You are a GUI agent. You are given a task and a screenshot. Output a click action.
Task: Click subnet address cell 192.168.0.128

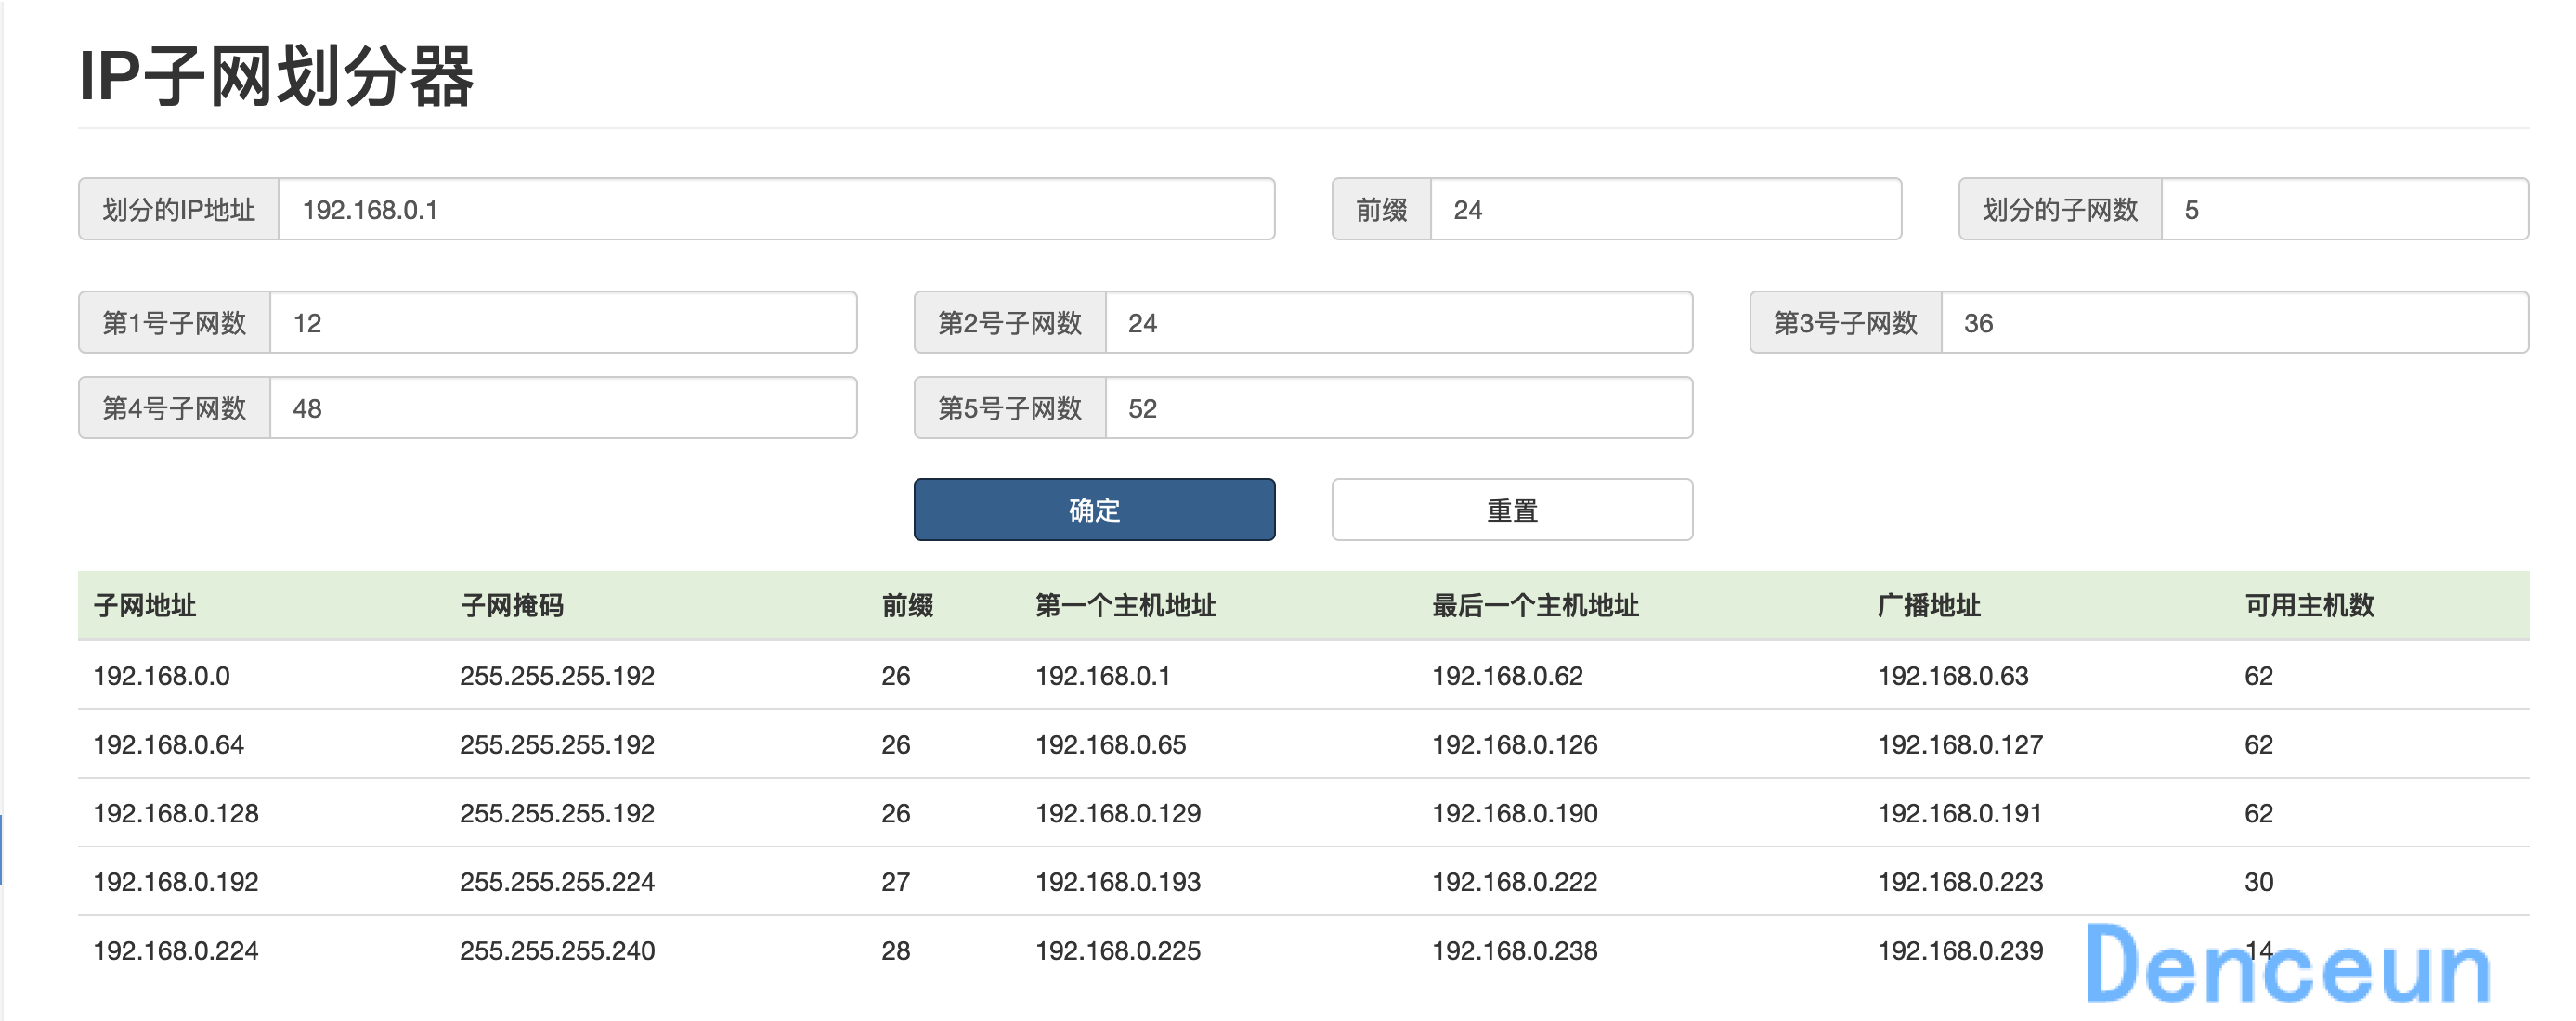coord(176,813)
